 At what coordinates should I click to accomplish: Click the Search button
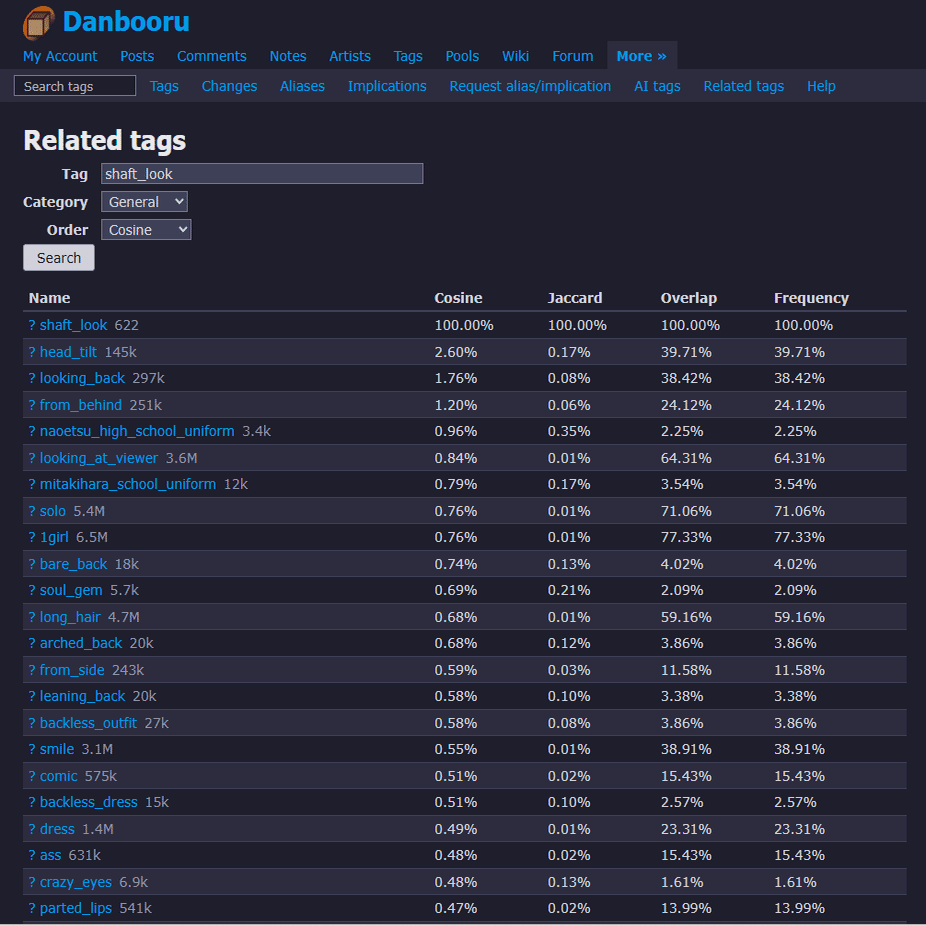(x=58, y=257)
